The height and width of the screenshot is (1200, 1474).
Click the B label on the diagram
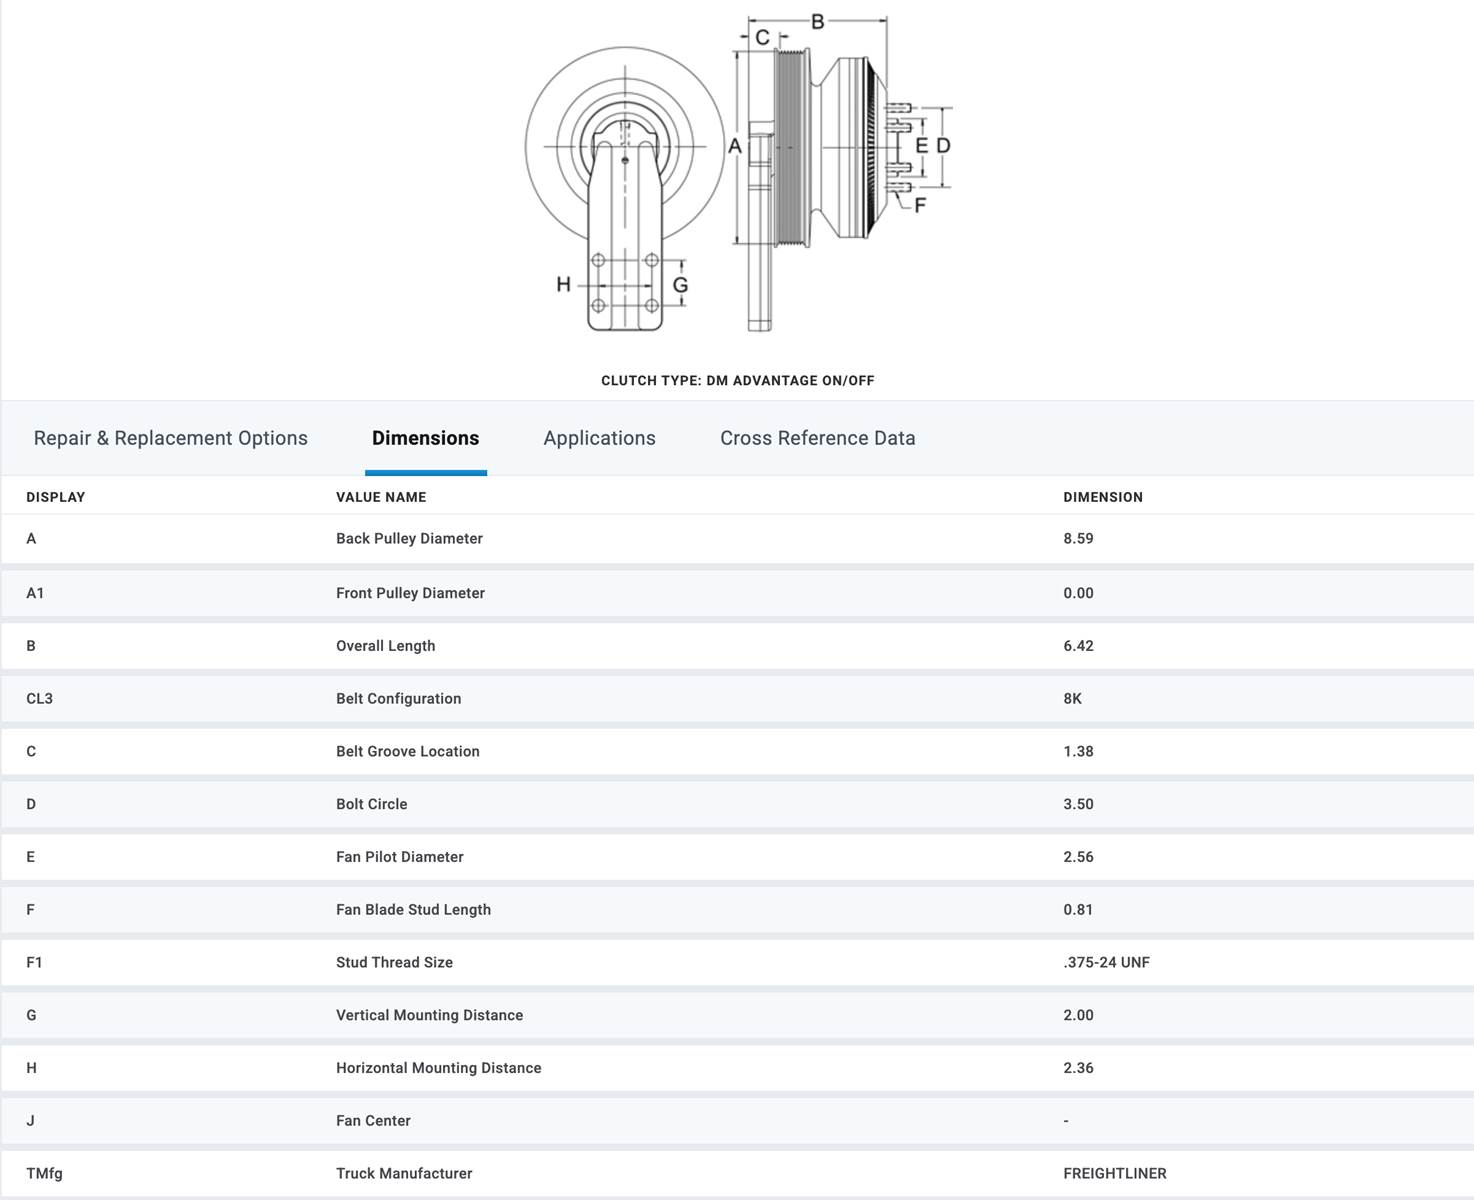point(817,21)
